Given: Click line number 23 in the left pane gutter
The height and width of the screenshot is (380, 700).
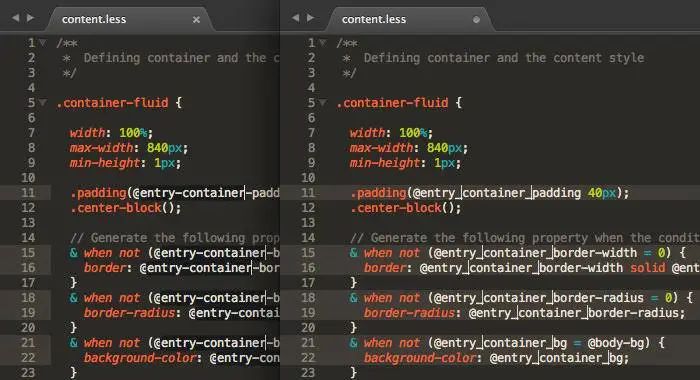Looking at the screenshot, I should (28, 372).
